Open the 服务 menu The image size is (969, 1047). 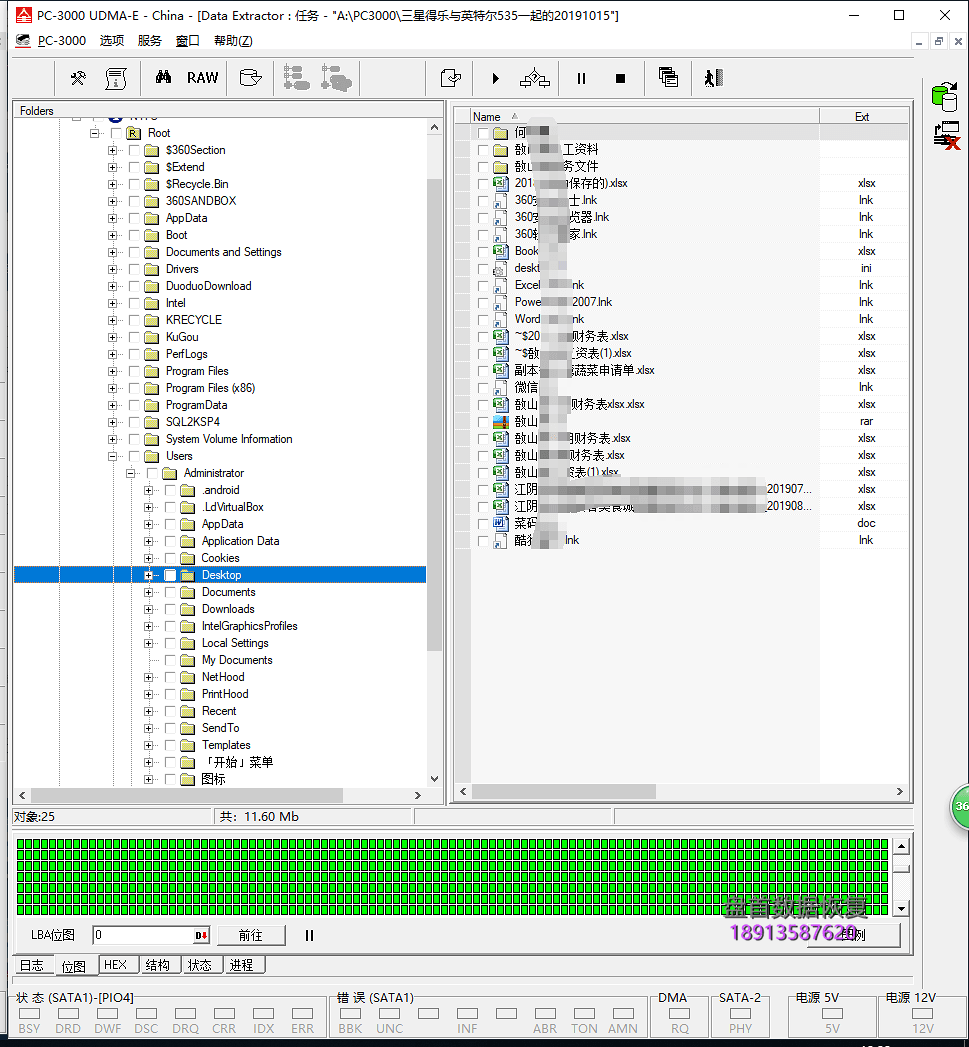tap(150, 41)
